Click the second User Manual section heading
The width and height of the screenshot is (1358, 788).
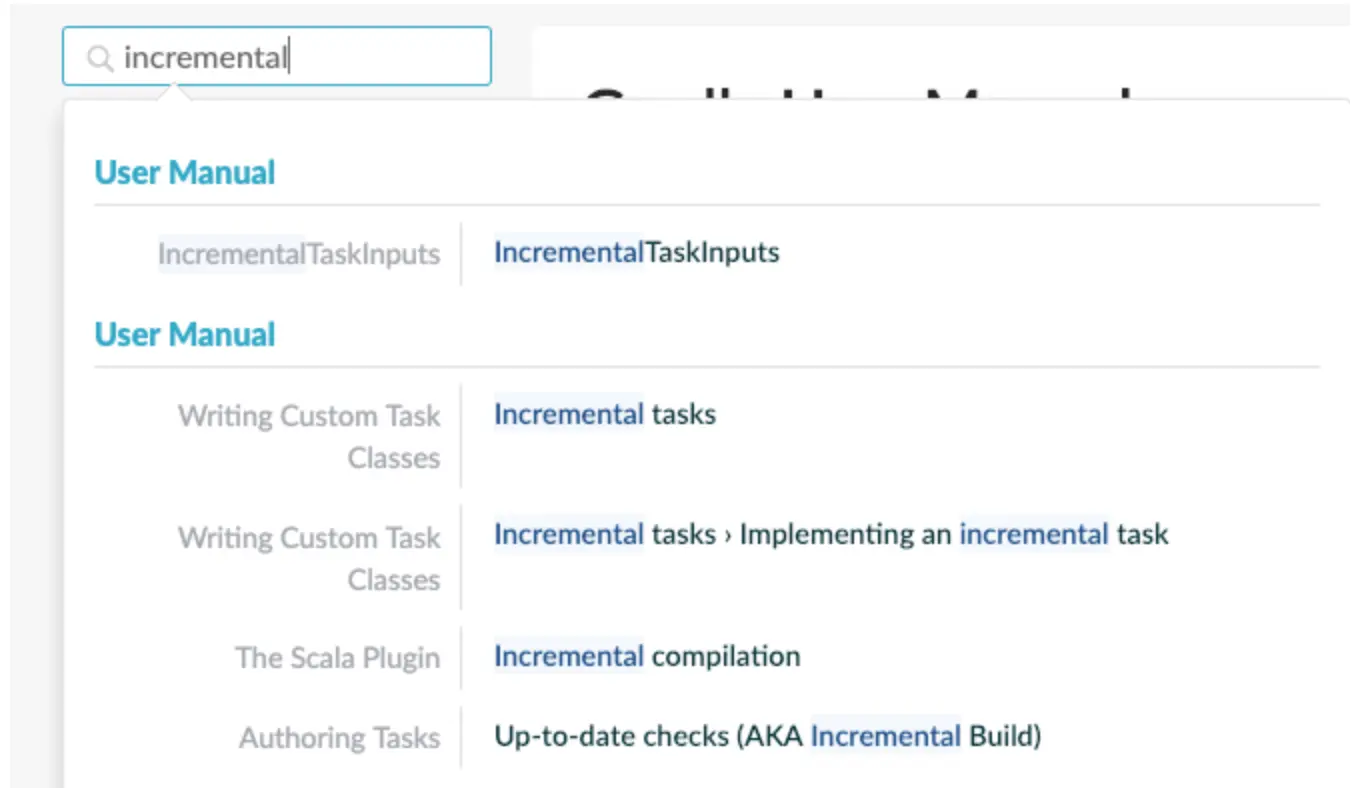pyautogui.click(x=185, y=334)
